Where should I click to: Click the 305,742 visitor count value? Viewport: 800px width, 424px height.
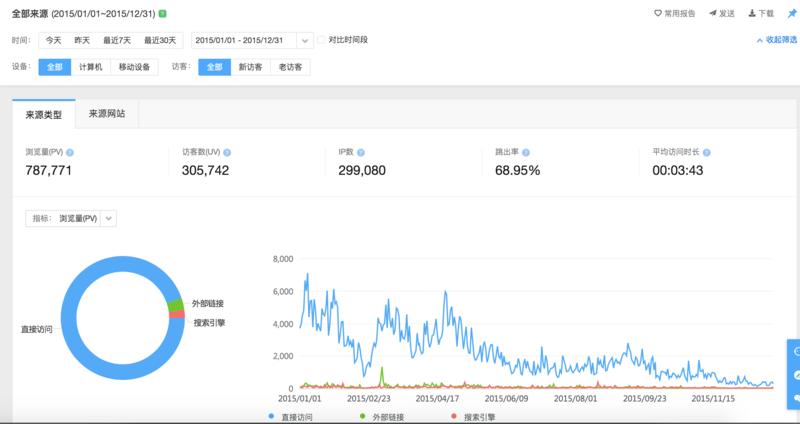[x=205, y=170]
